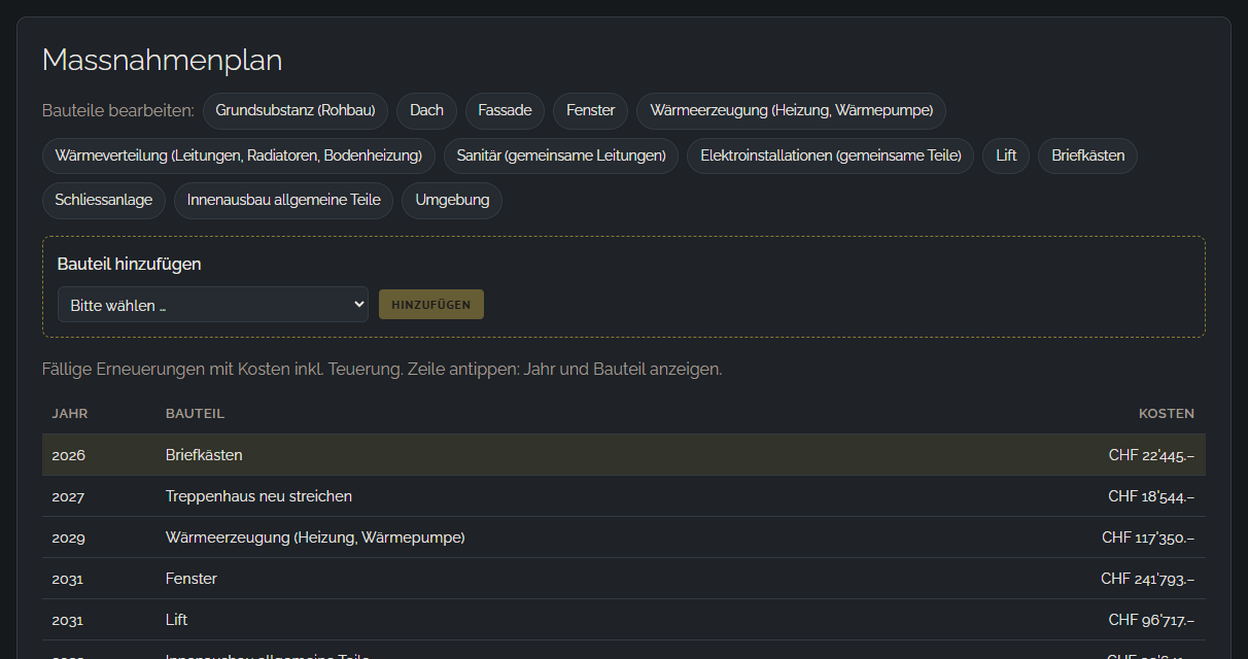
Task: Click the Wärmeerzeugung table row for 2029
Action: (624, 537)
